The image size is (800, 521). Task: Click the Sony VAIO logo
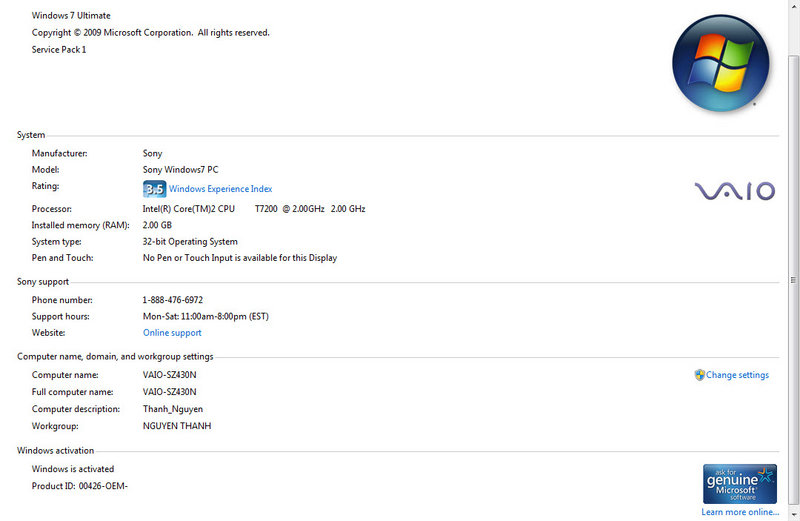point(735,190)
